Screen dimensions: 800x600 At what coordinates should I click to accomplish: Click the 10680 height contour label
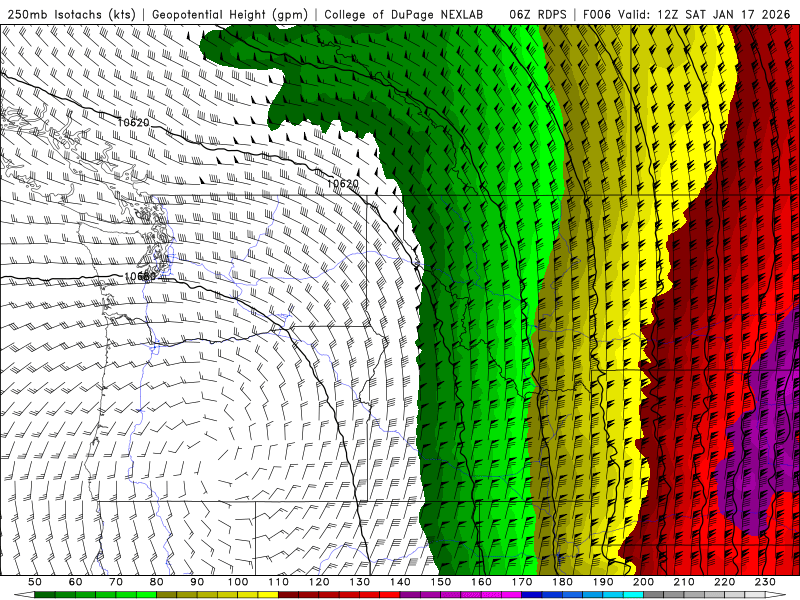[140, 277]
